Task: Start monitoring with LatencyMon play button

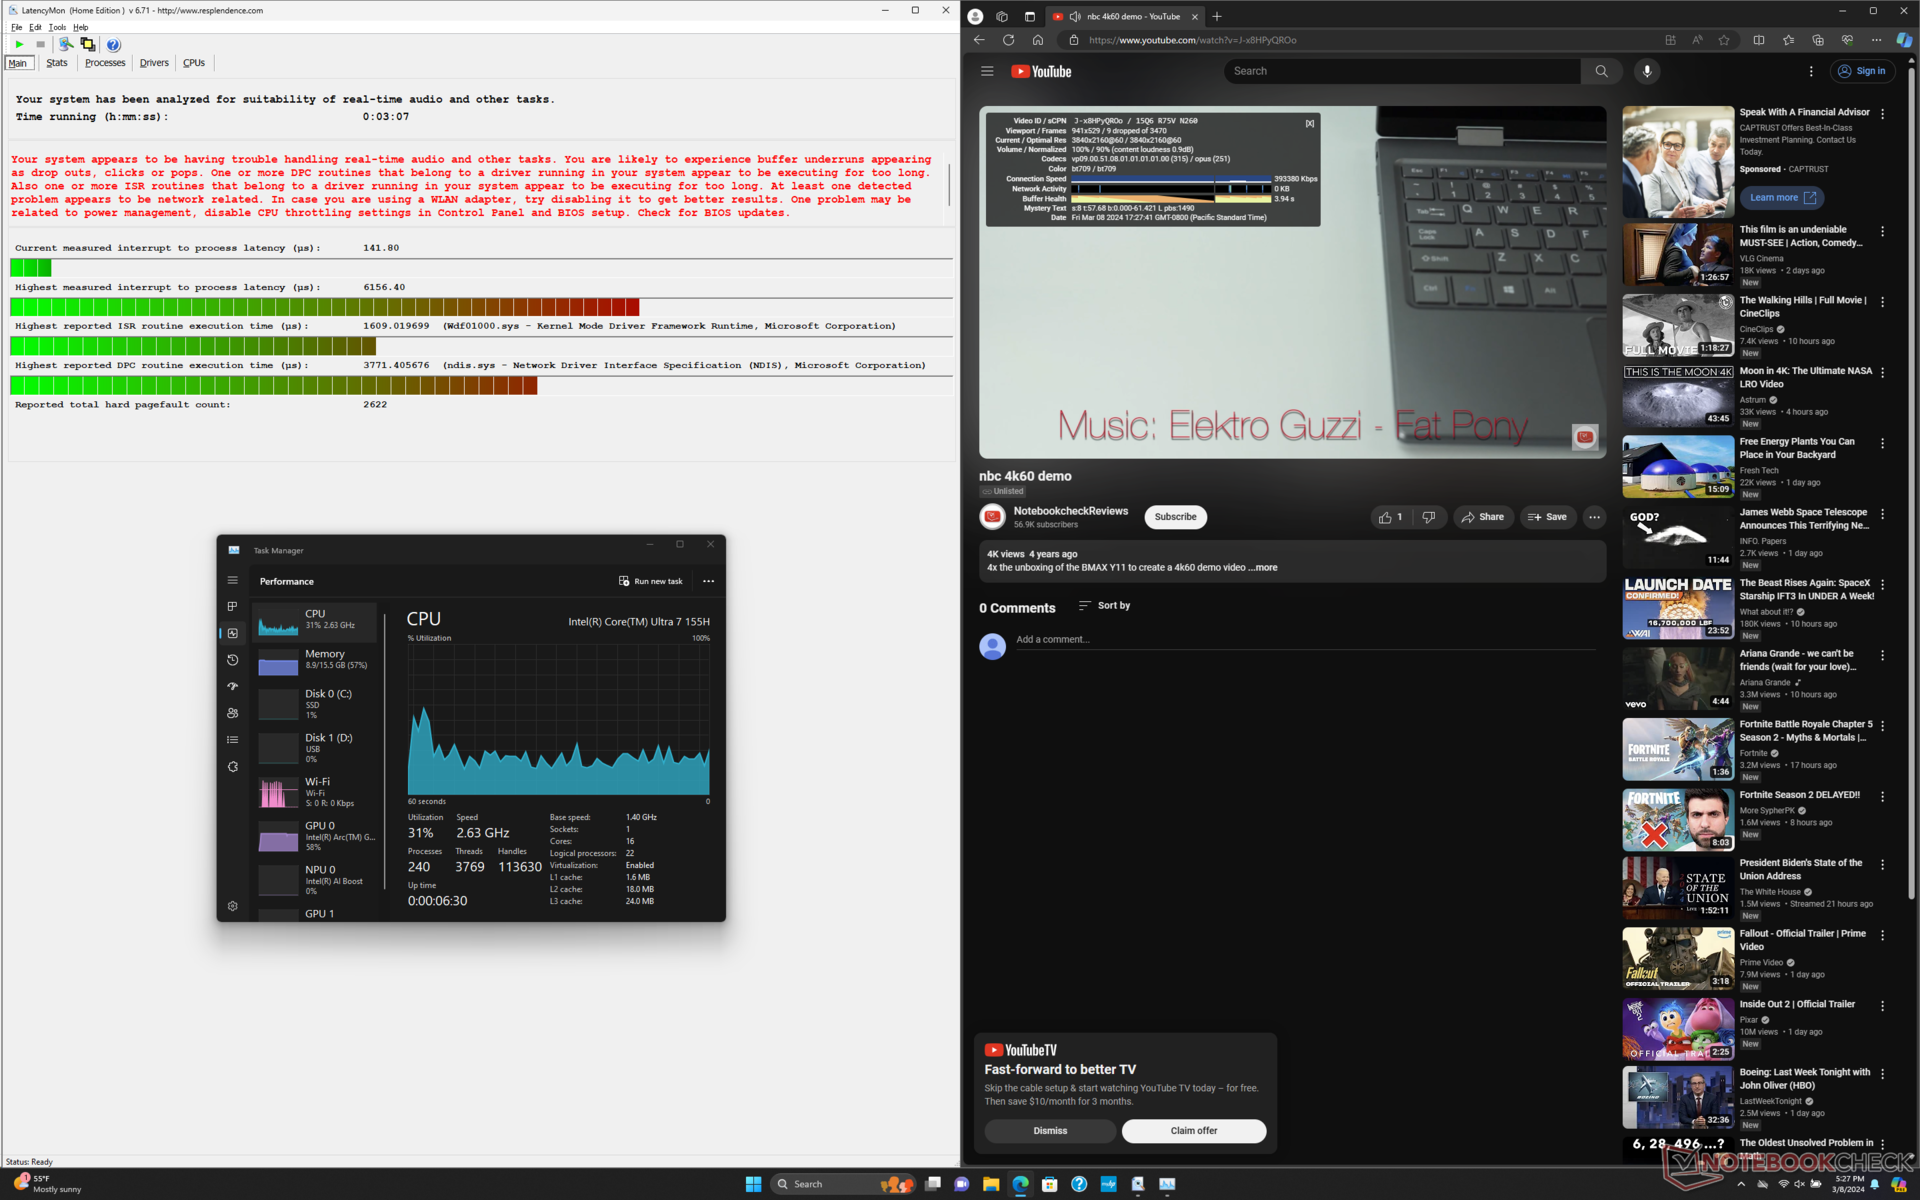Action: click(x=19, y=44)
